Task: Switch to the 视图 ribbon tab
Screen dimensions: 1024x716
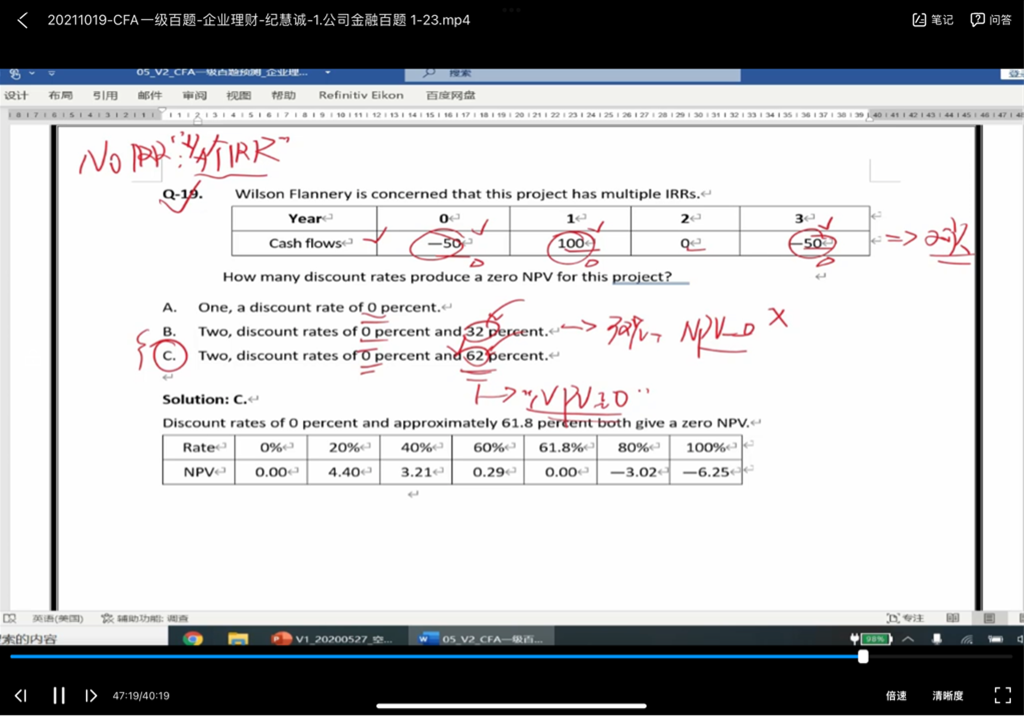Action: [x=238, y=95]
